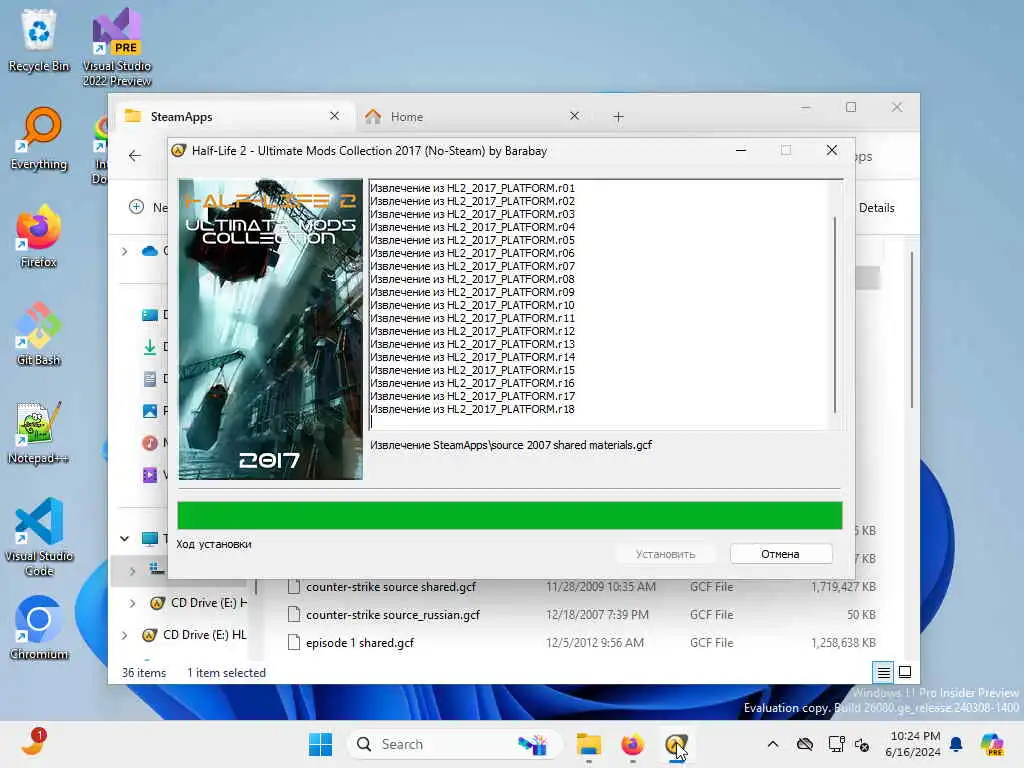The width and height of the screenshot is (1024, 768).
Task: Open Videos quick access icon in sidebar
Action: point(150,475)
